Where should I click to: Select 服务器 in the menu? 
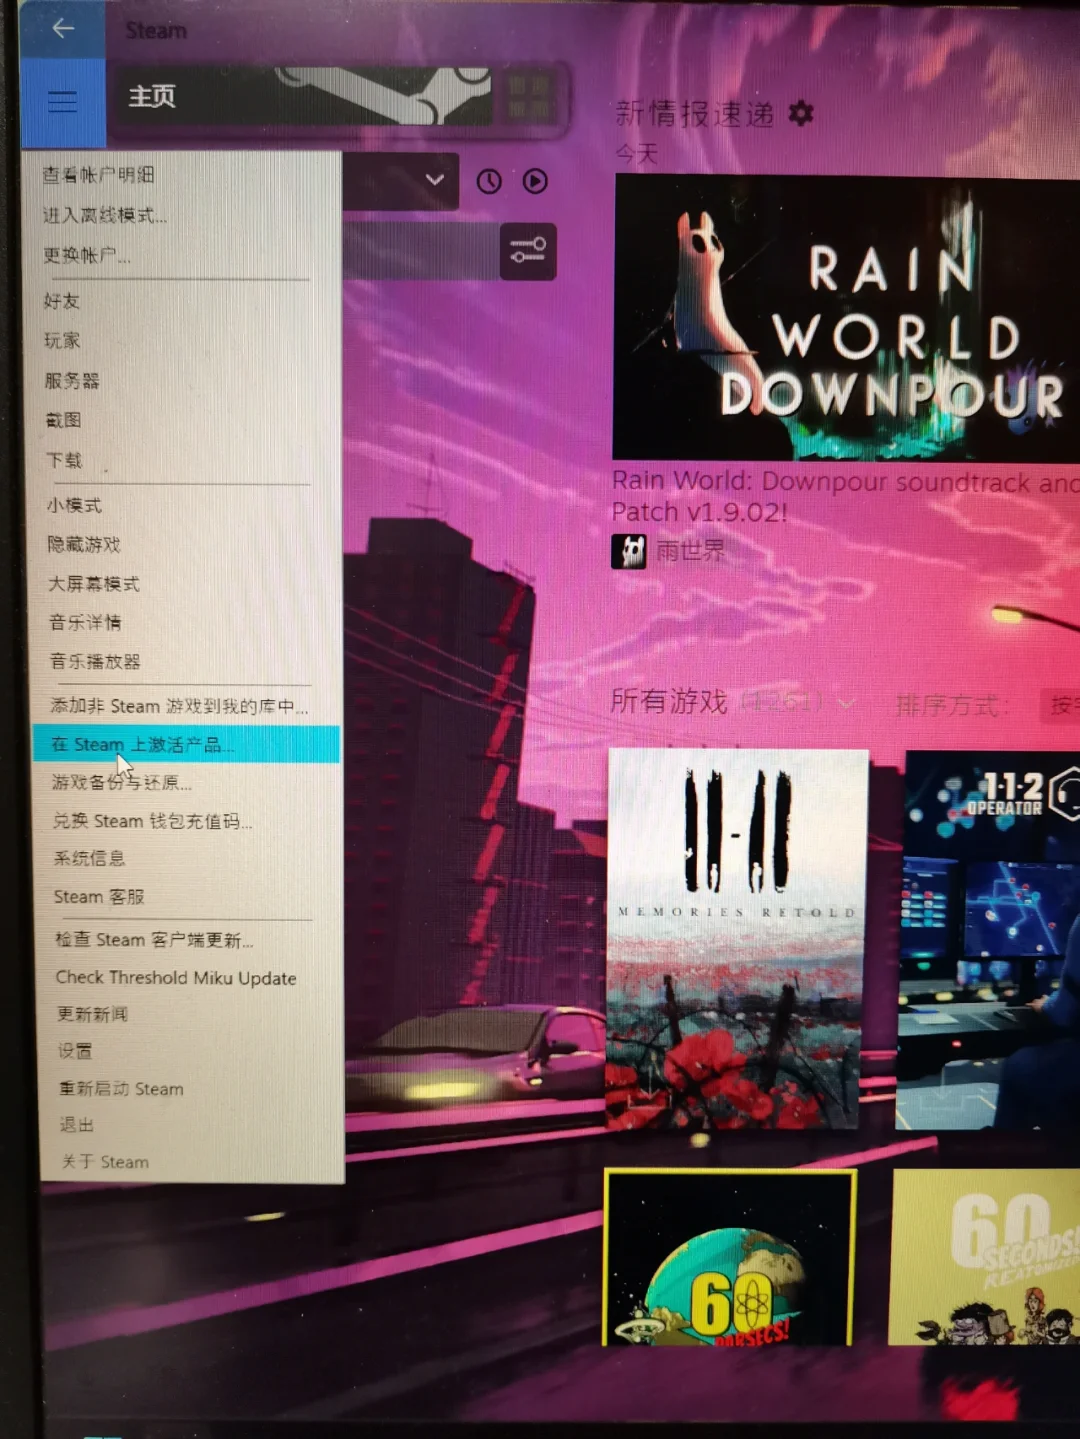coord(72,381)
